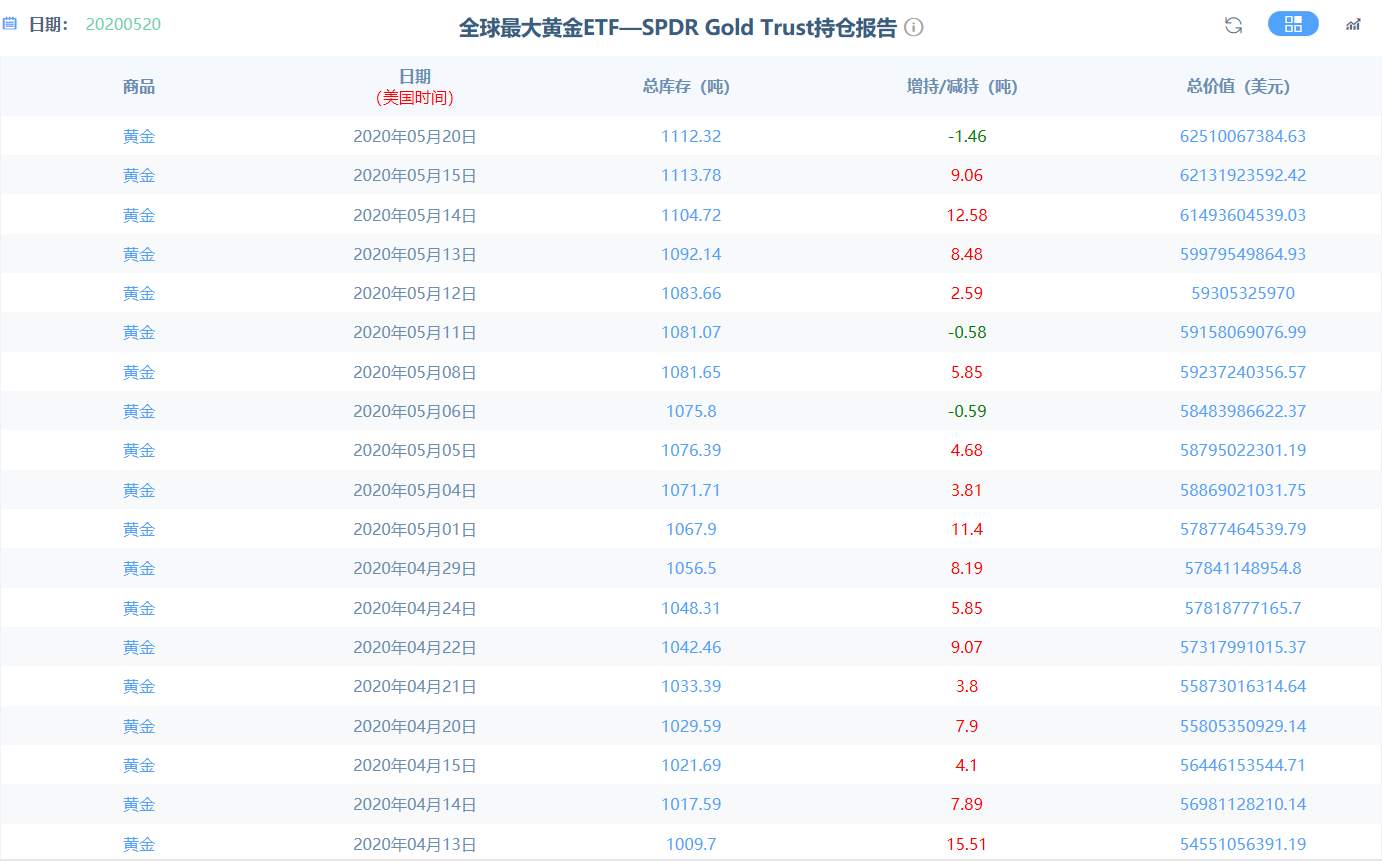The height and width of the screenshot is (861, 1382).
Task: Click the total value 62131923592.42
Action: [x=1243, y=175]
